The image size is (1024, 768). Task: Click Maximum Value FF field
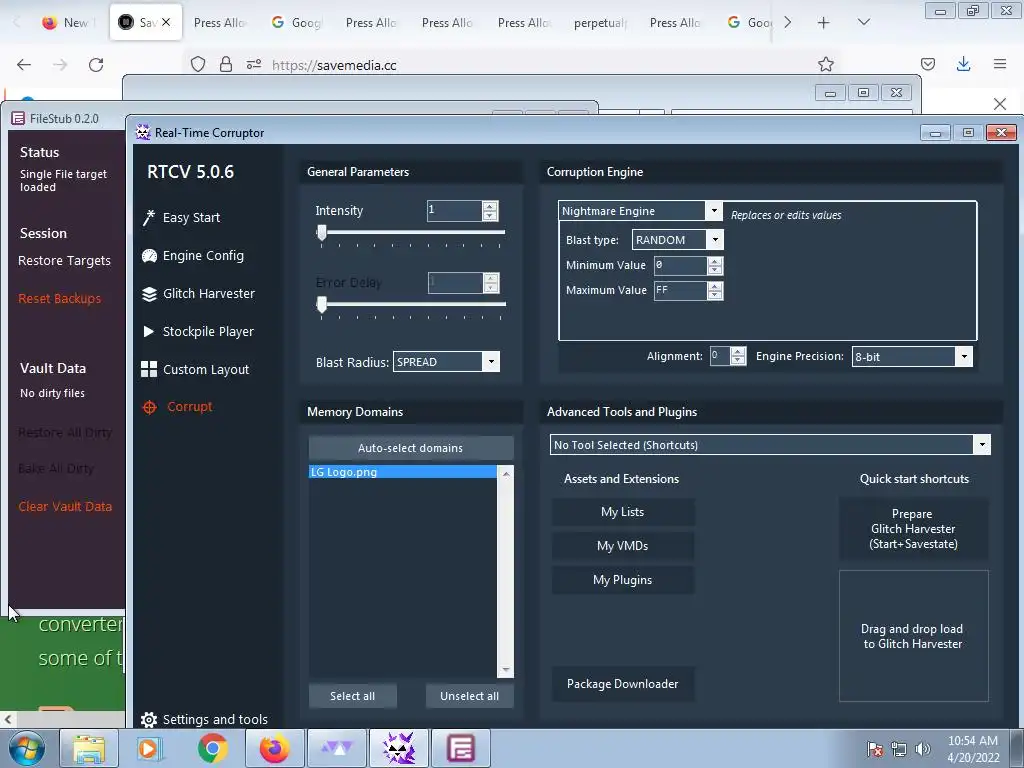pos(680,291)
